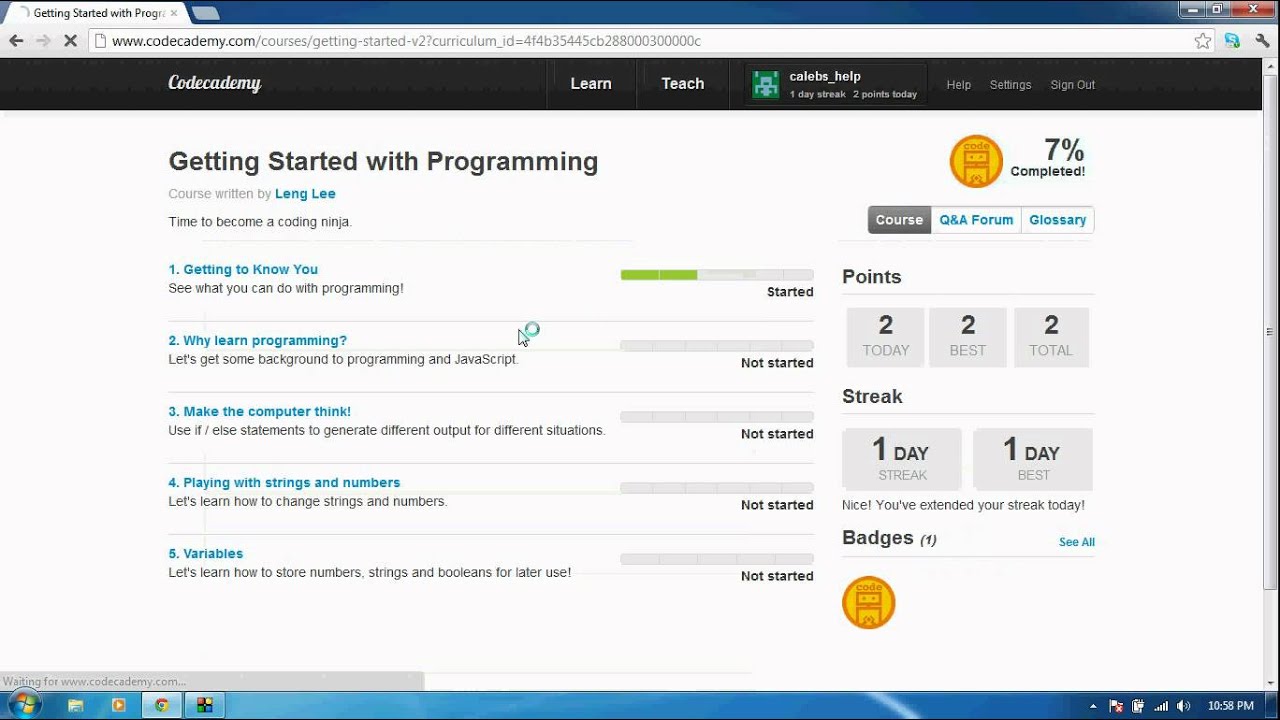Screen dimensions: 1280x720
Task: Click the Getting to Know You progress bar
Action: 717,275
